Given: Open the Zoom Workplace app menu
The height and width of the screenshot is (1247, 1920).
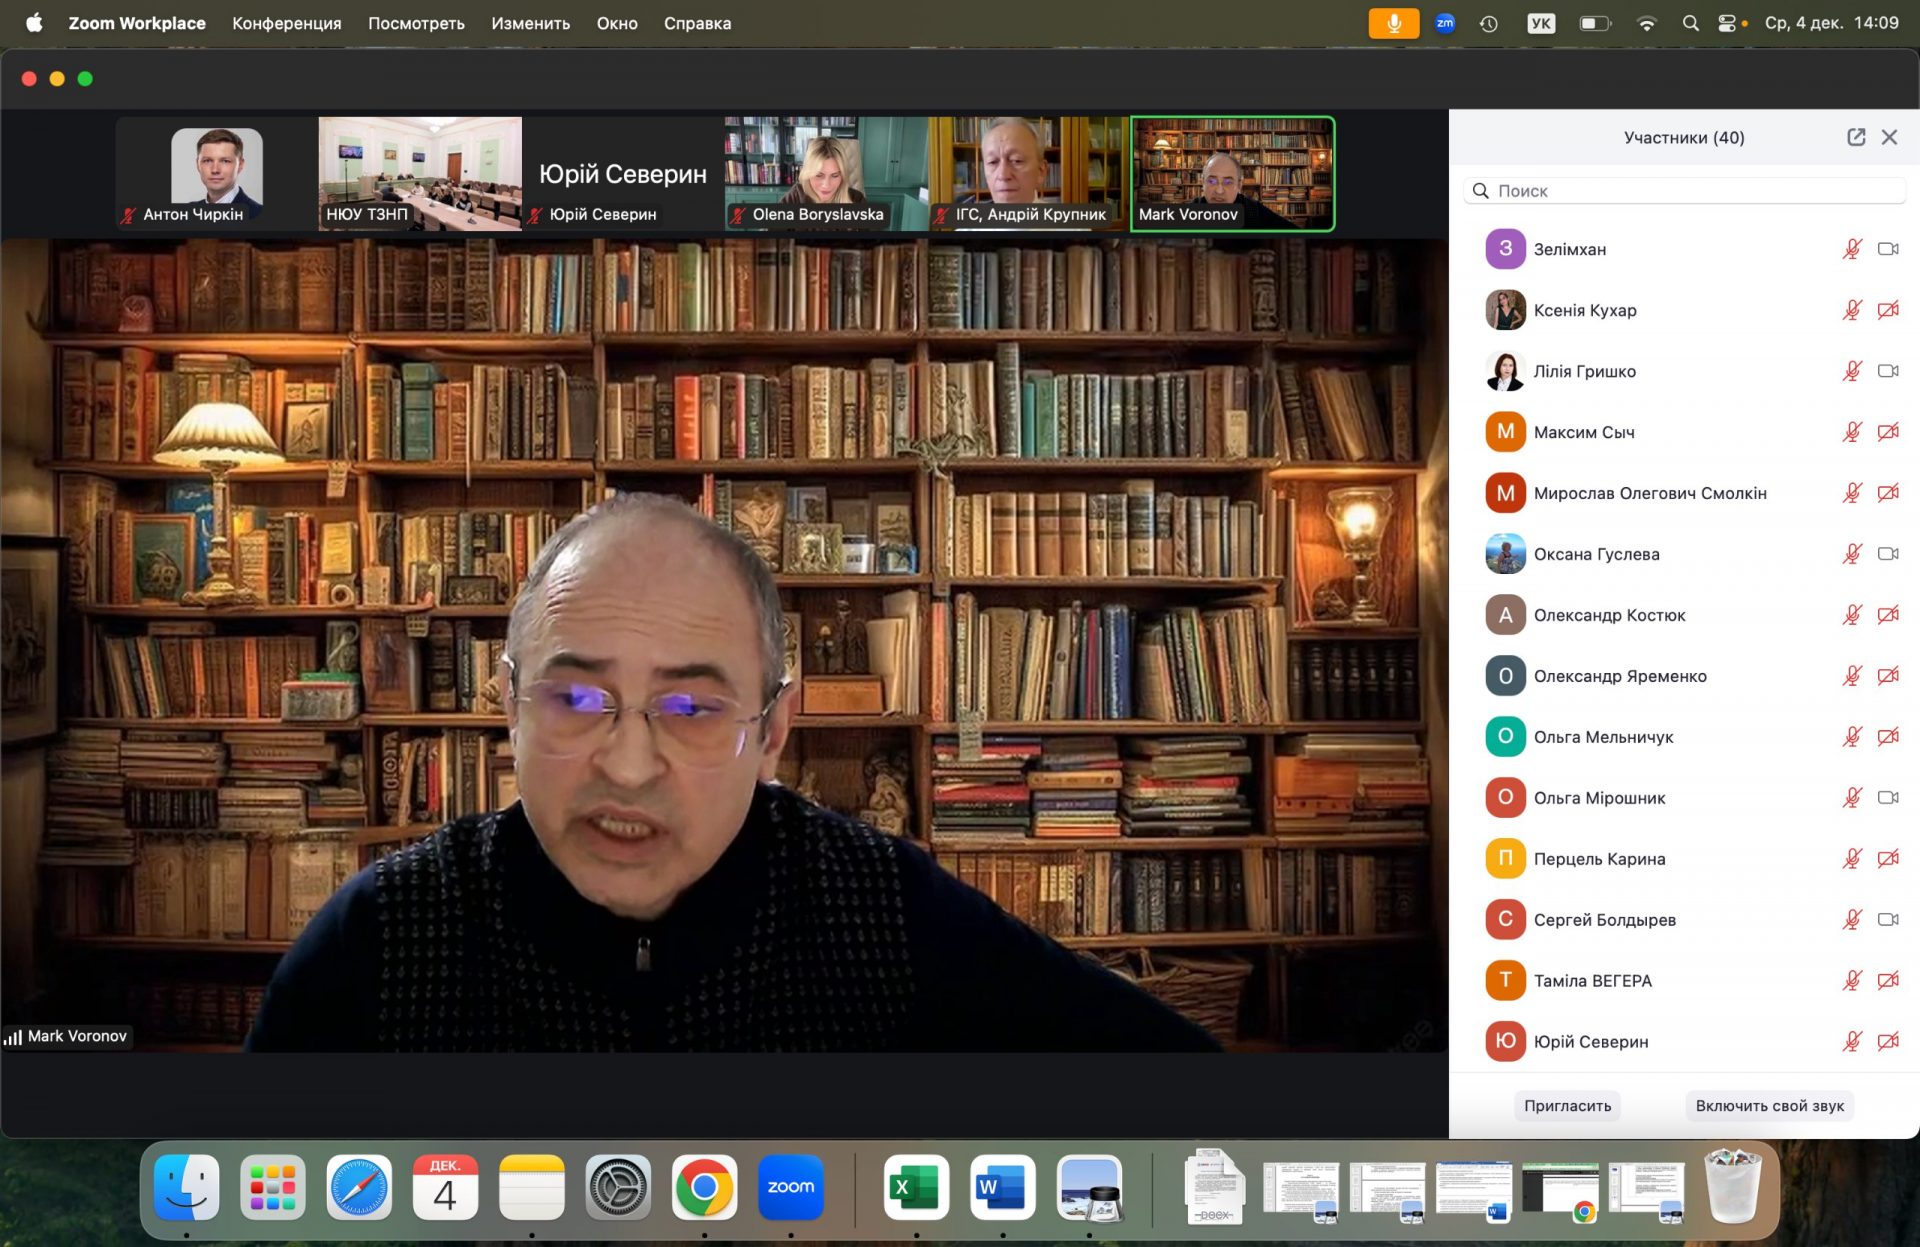Looking at the screenshot, I should [137, 23].
